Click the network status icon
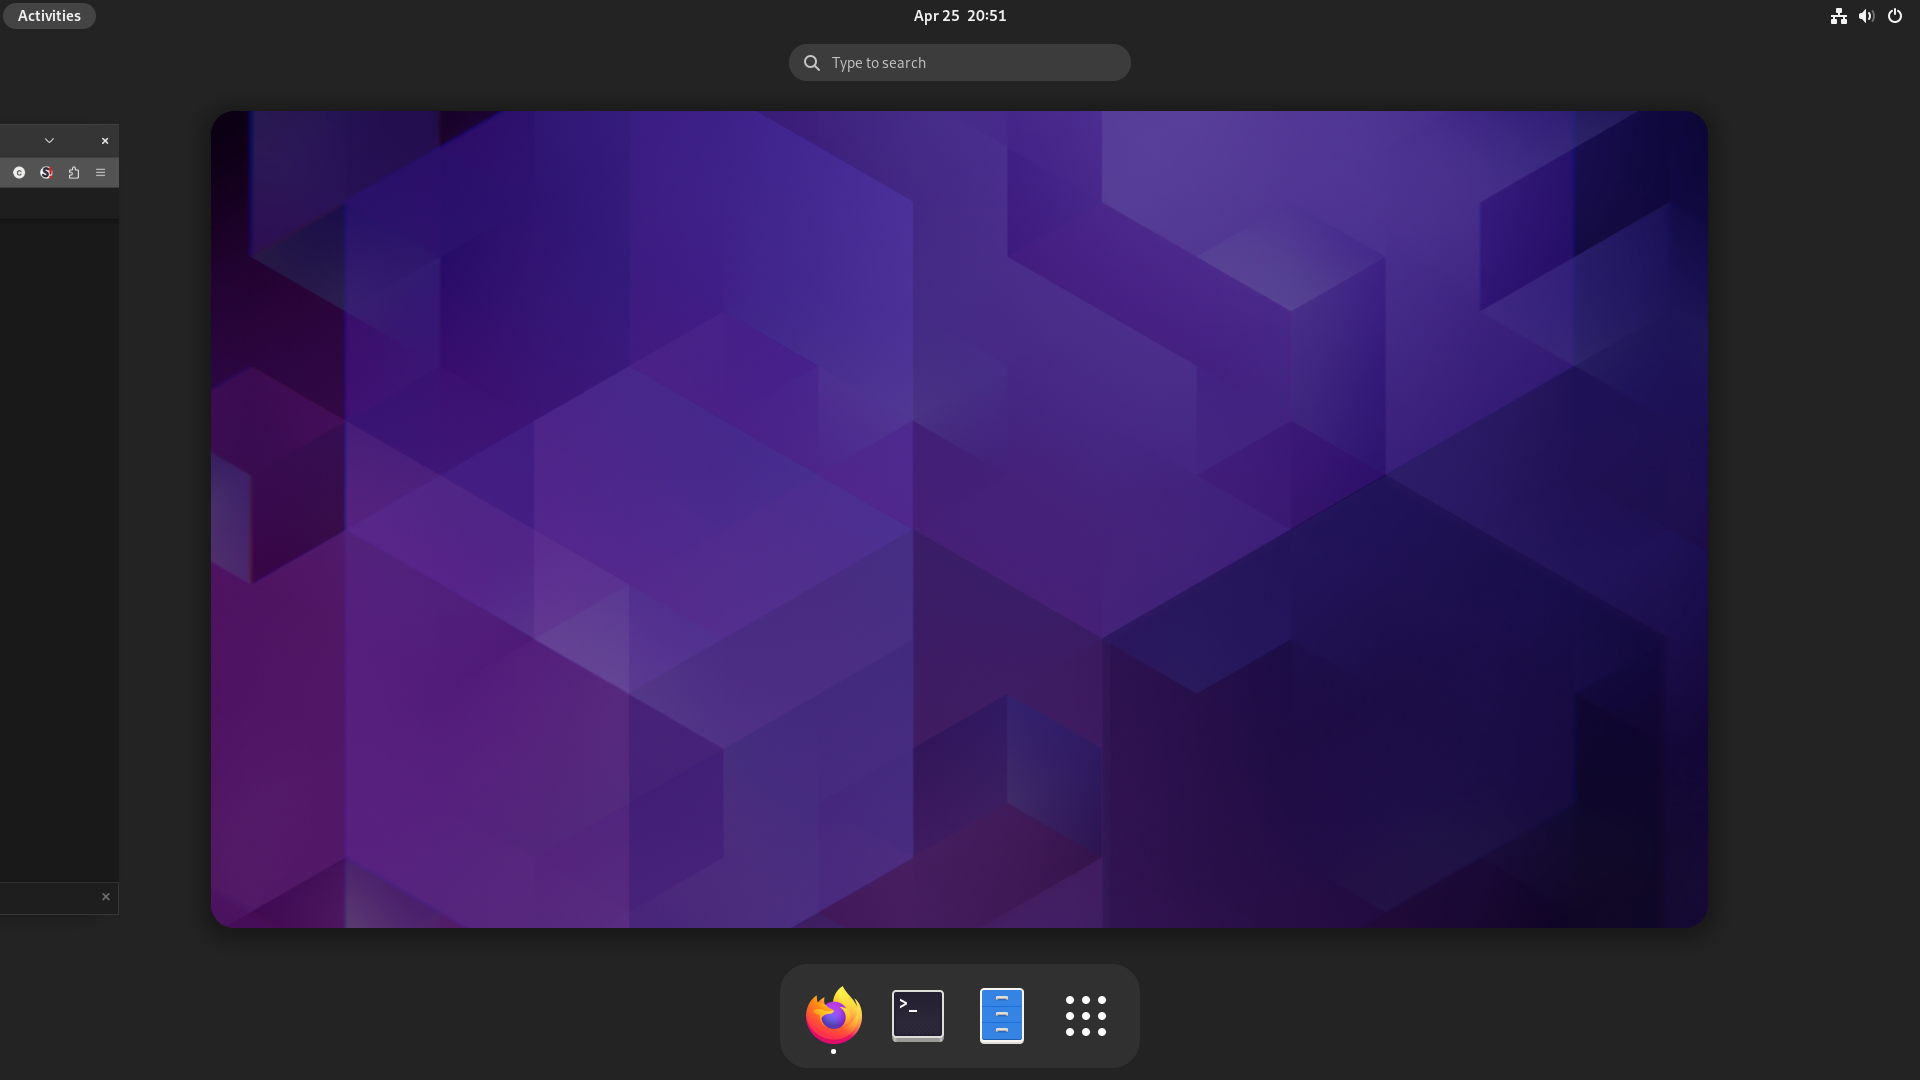This screenshot has height=1080, width=1920. click(1838, 16)
